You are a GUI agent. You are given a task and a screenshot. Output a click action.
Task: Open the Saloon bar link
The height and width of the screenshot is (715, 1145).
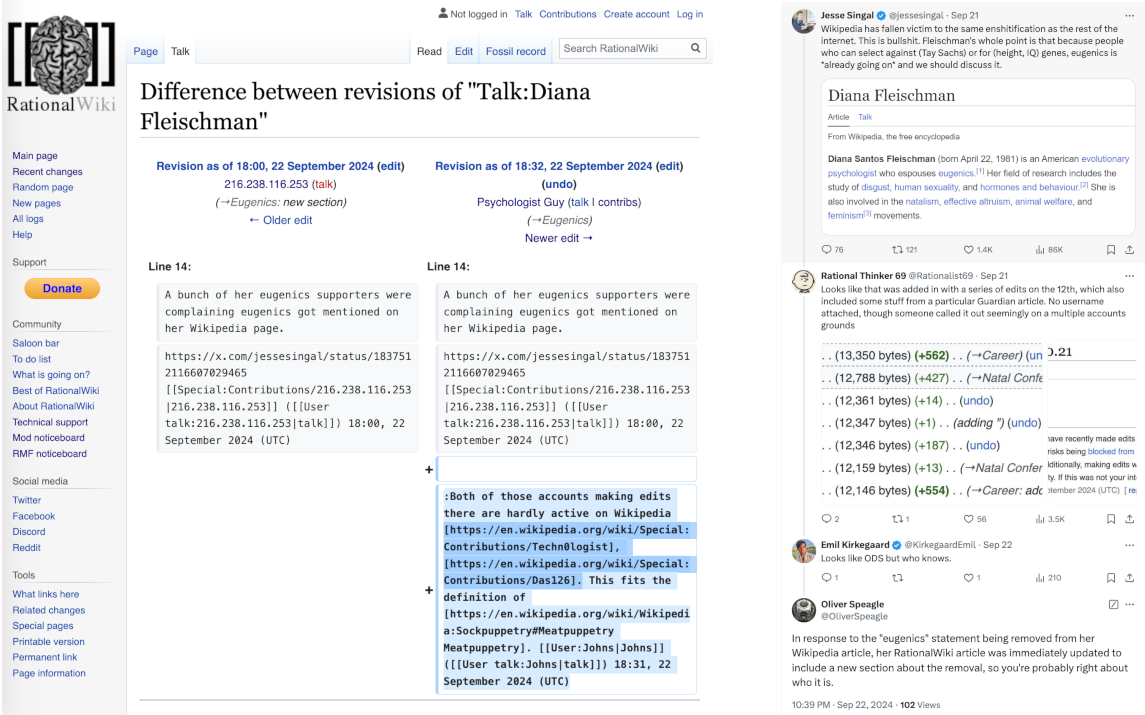coord(36,343)
